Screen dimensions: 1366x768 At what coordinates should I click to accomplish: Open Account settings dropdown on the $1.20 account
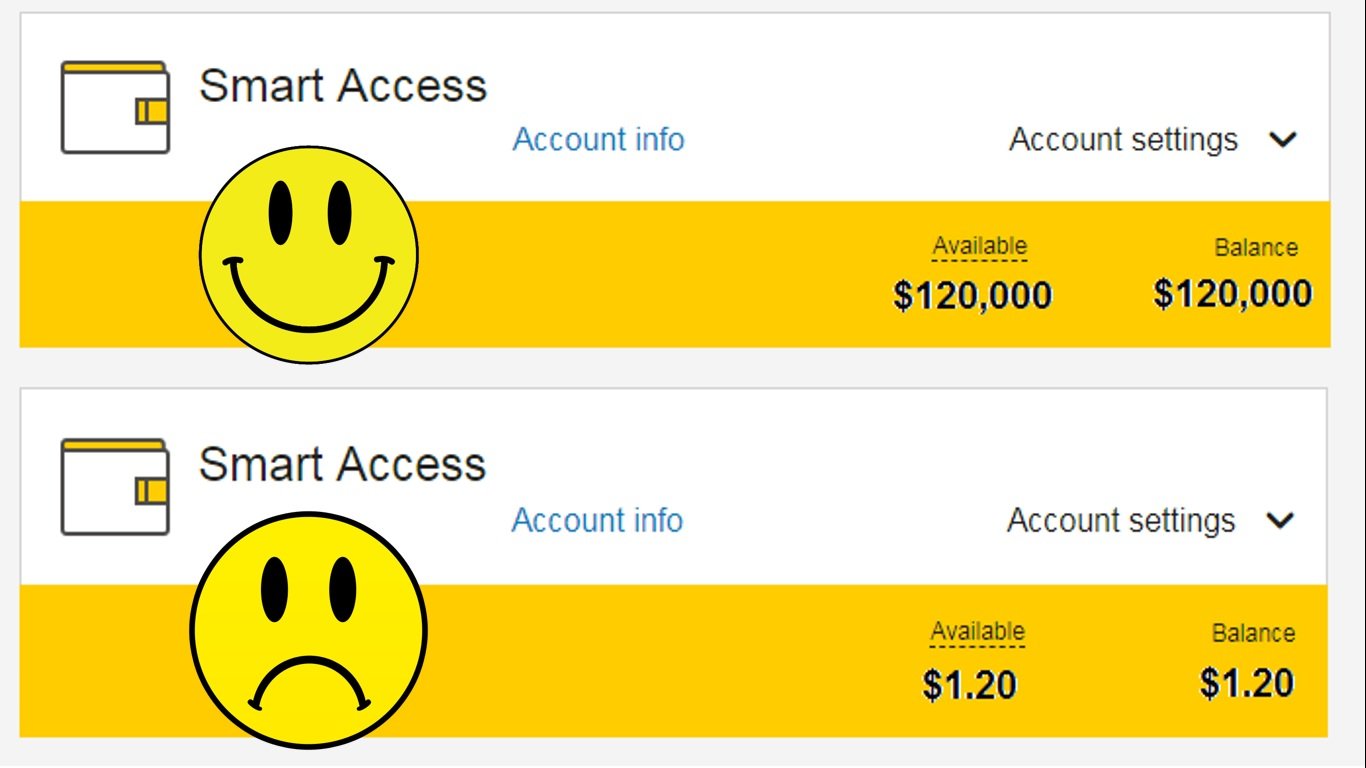1121,520
